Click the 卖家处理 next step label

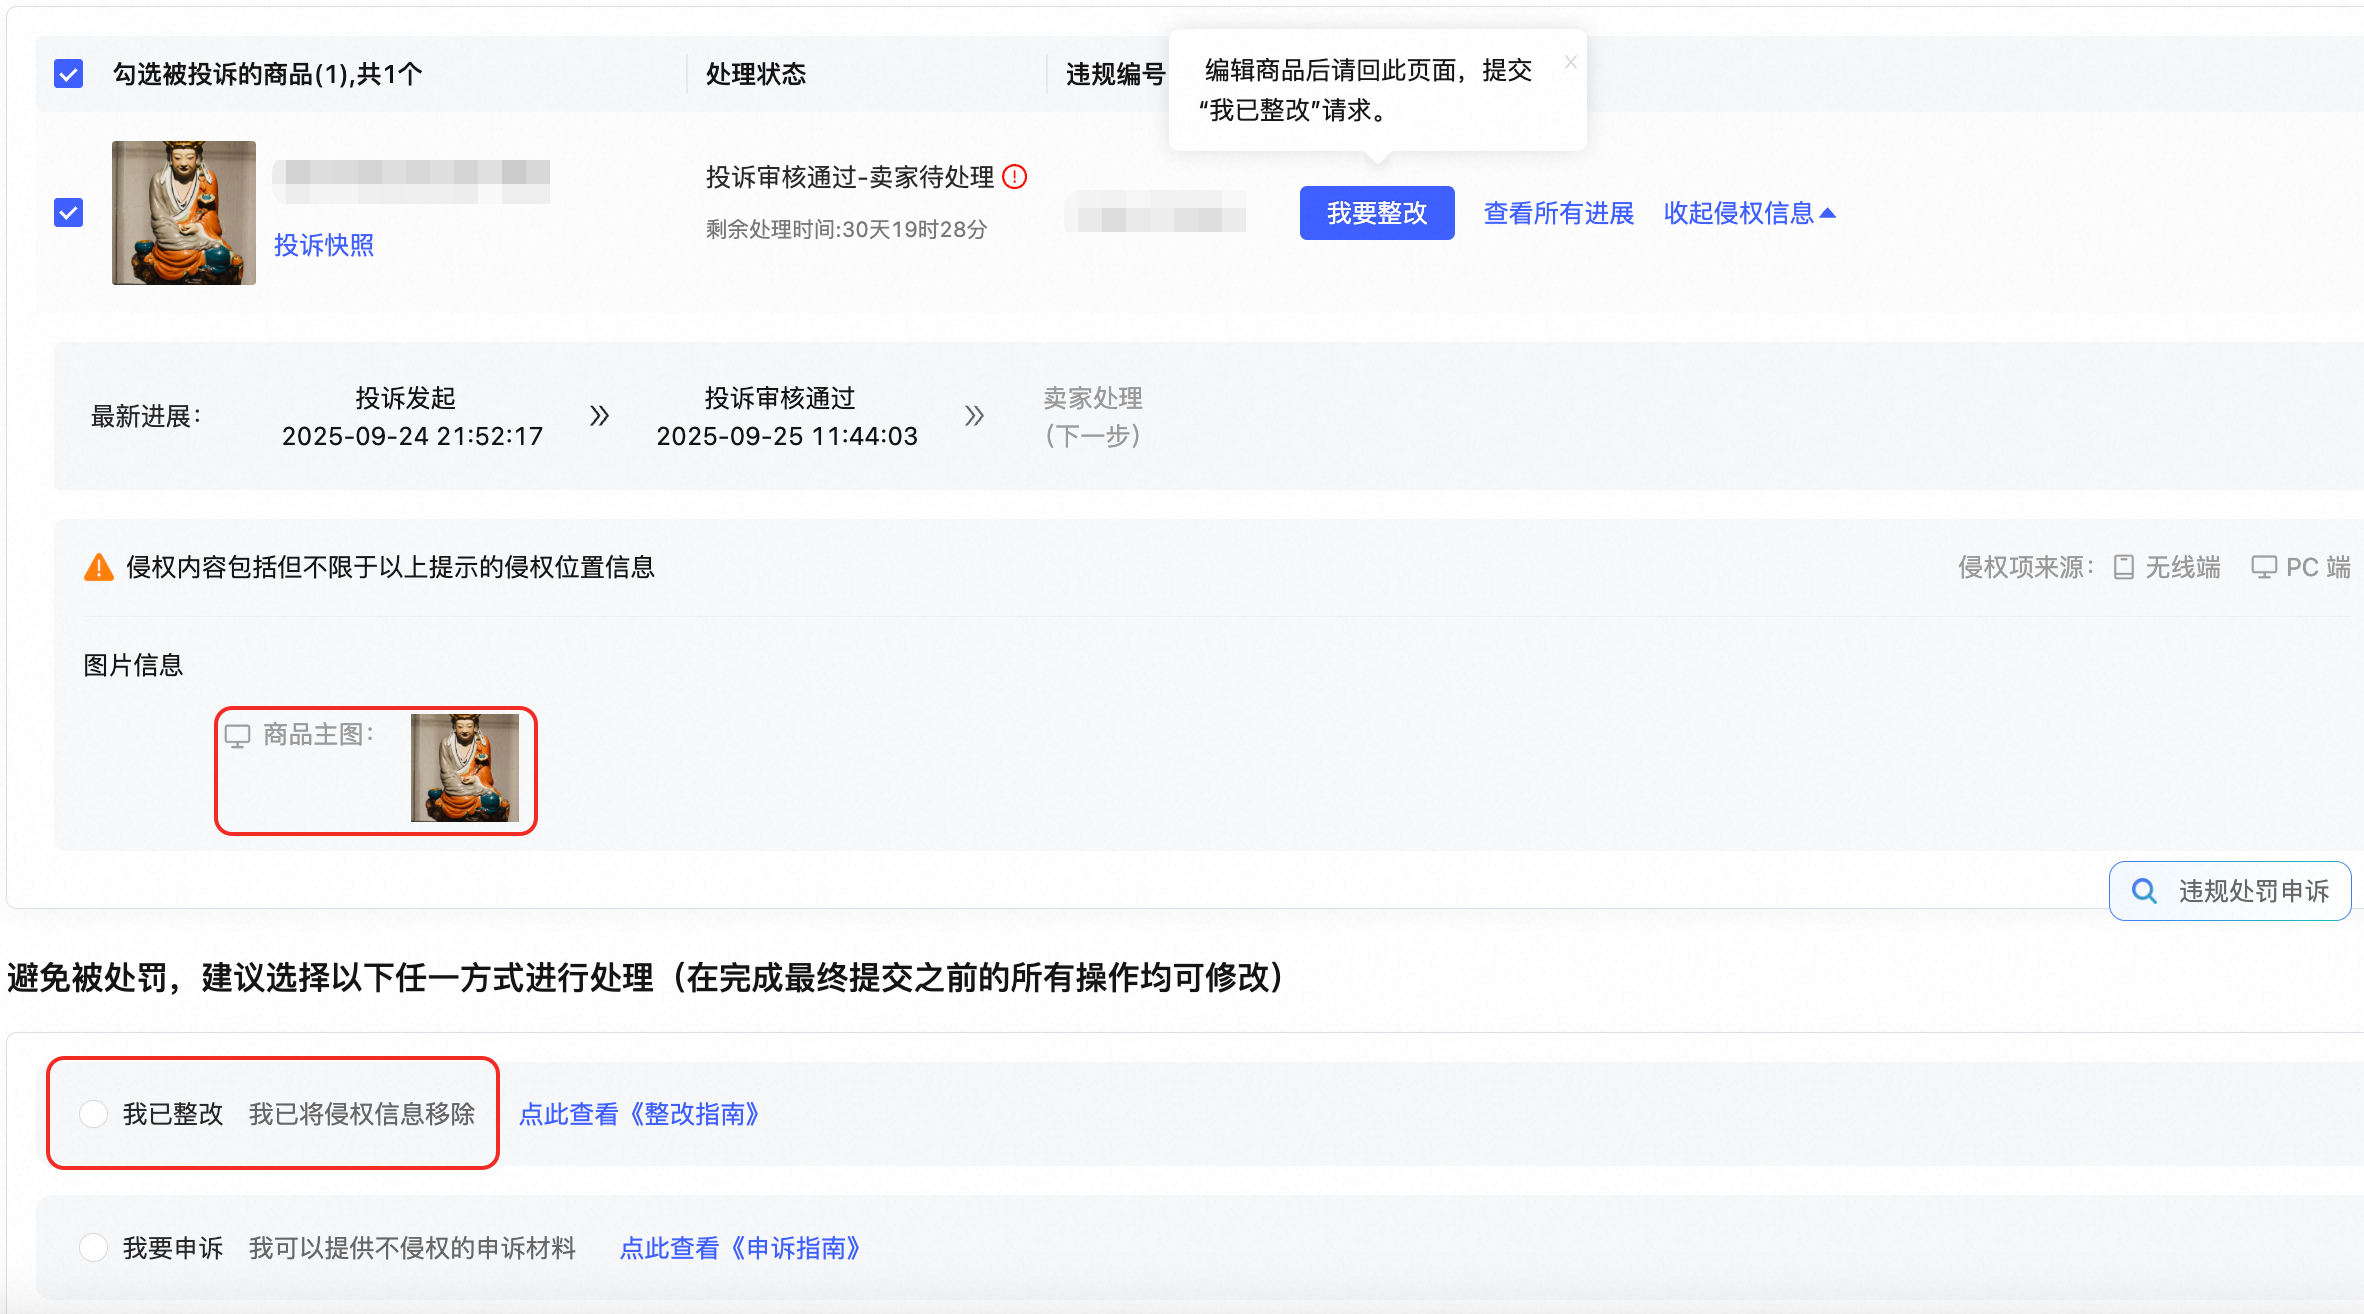click(1093, 417)
